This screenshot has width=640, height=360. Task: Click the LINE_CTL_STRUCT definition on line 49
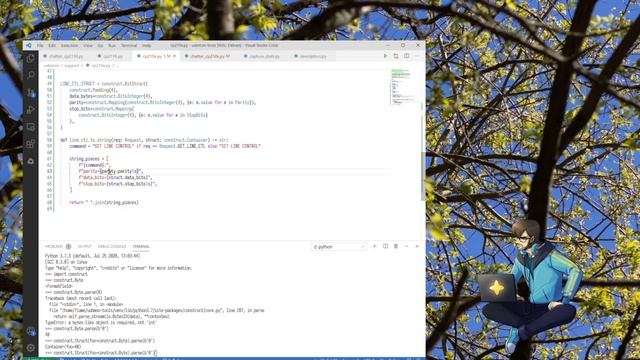[x=104, y=84]
